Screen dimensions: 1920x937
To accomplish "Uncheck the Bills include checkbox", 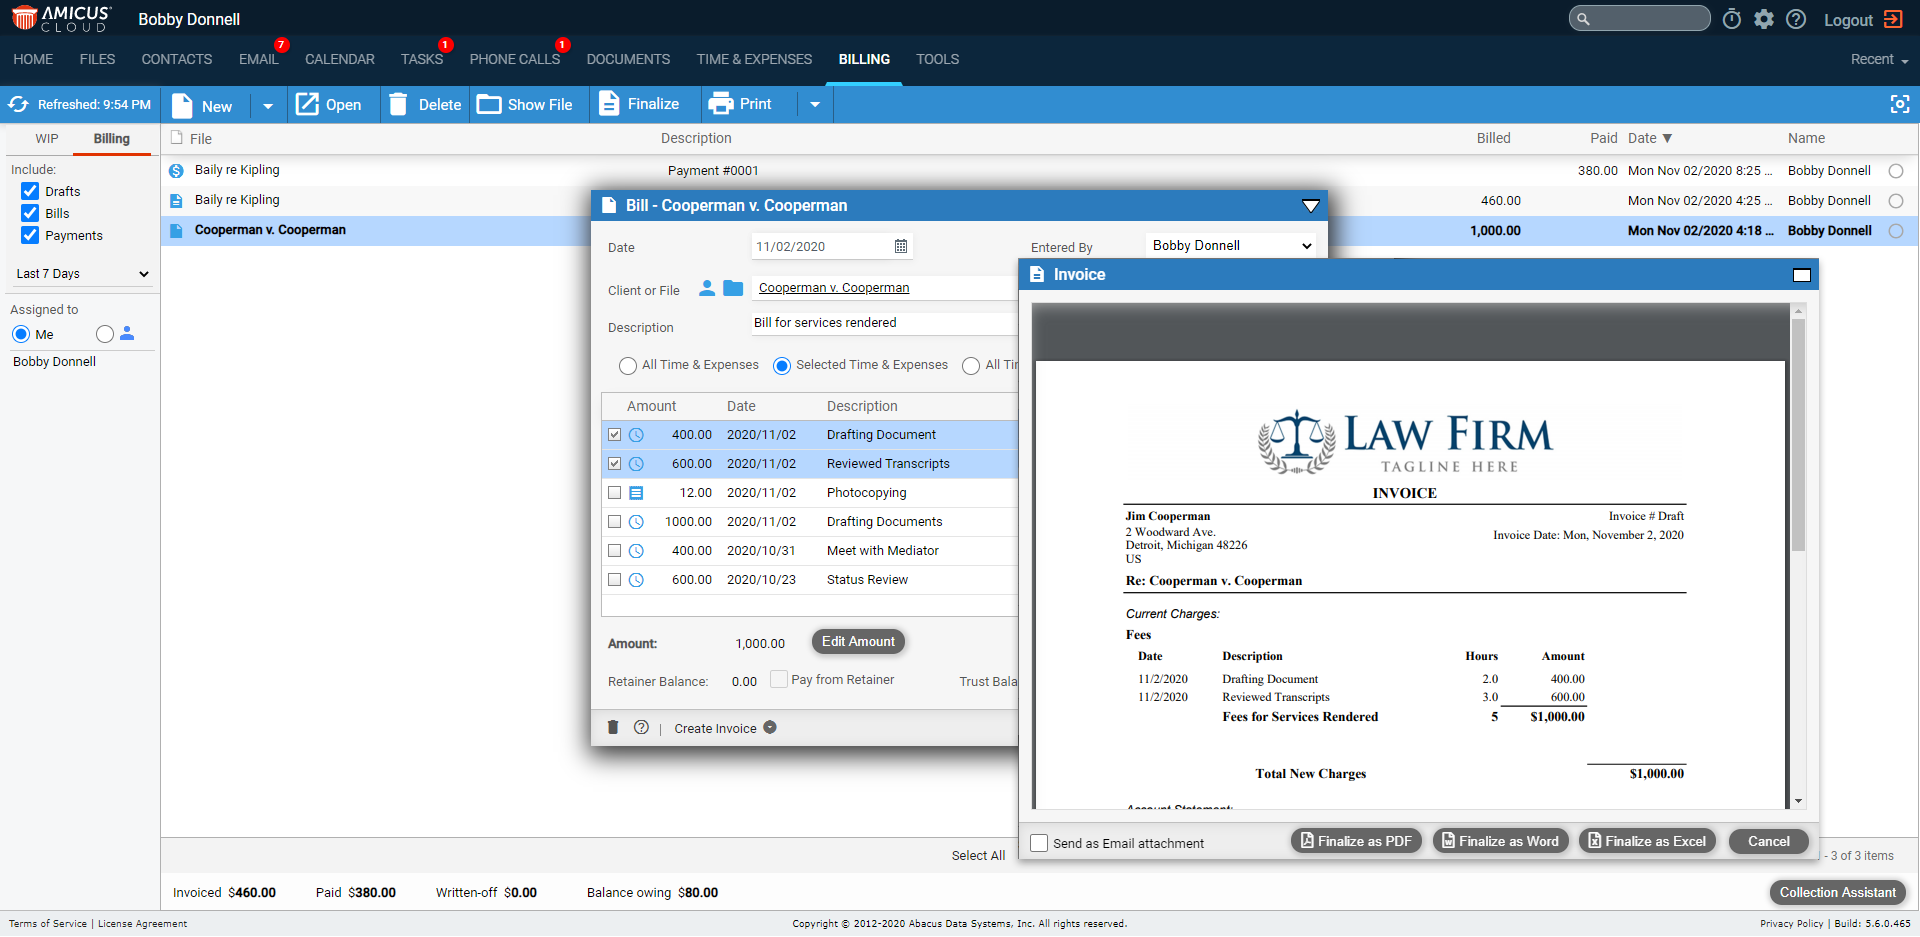I will point(30,213).
